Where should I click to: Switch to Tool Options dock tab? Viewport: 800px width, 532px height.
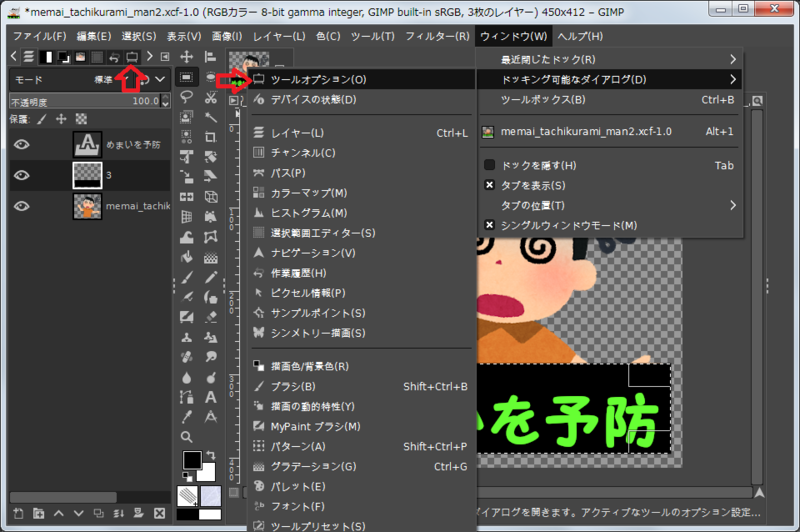point(132,57)
